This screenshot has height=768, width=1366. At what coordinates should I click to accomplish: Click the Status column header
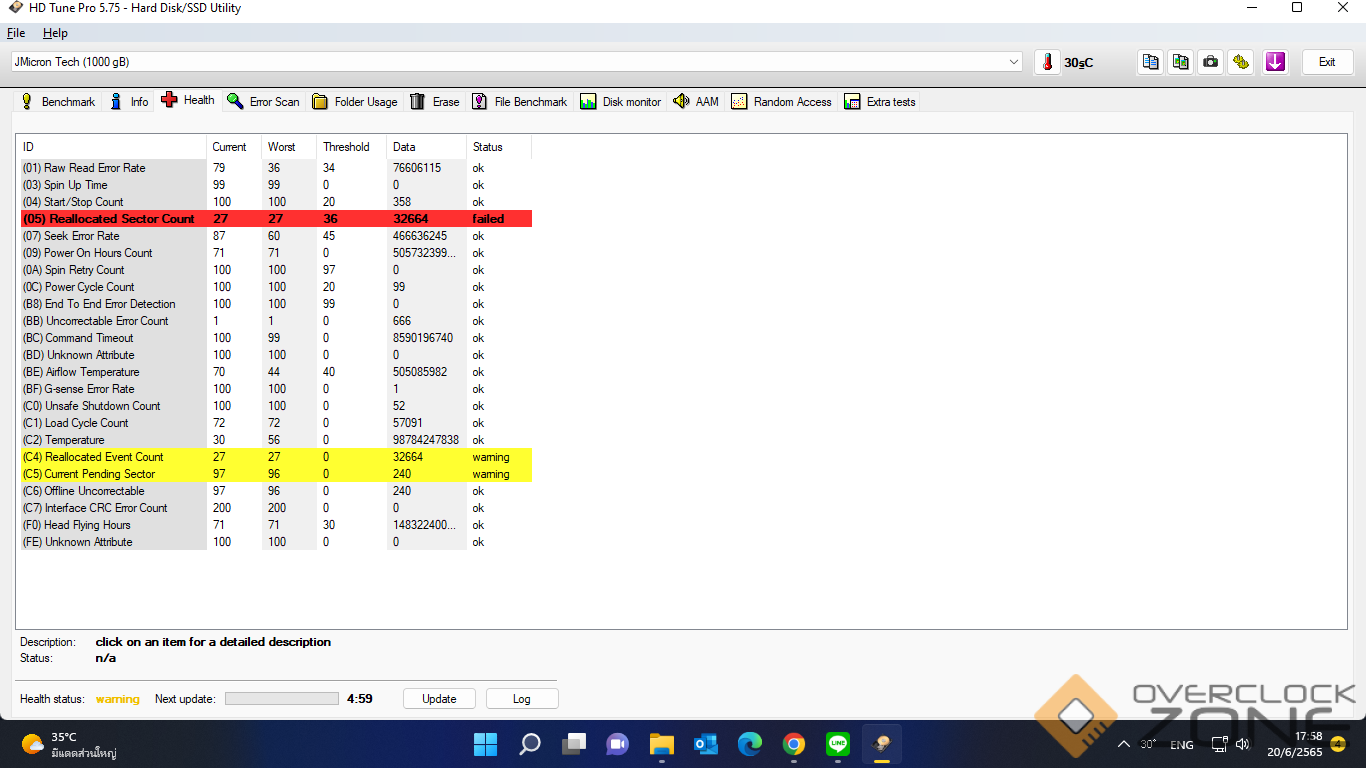click(x=499, y=147)
